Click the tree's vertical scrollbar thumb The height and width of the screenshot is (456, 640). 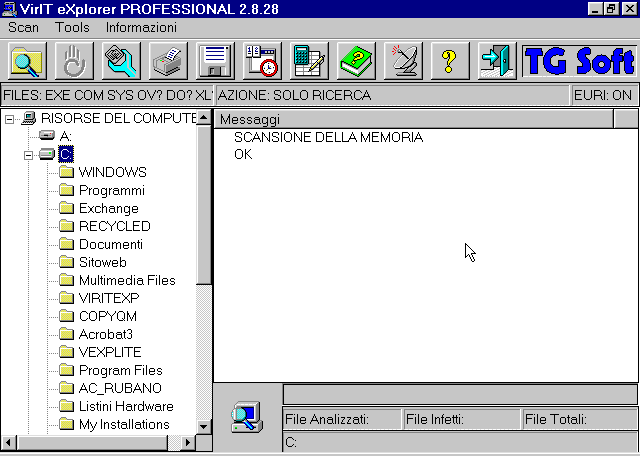point(204,205)
